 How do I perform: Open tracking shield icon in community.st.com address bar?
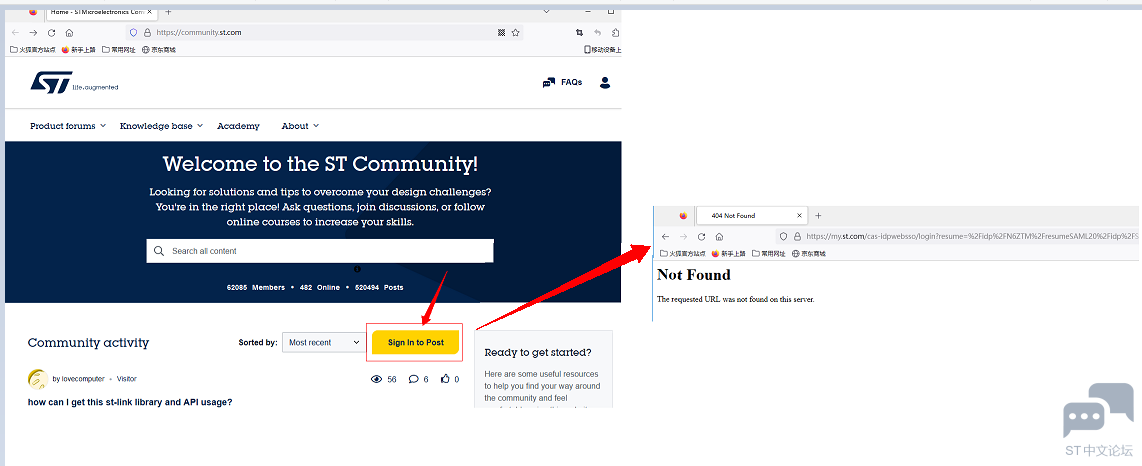point(133,33)
